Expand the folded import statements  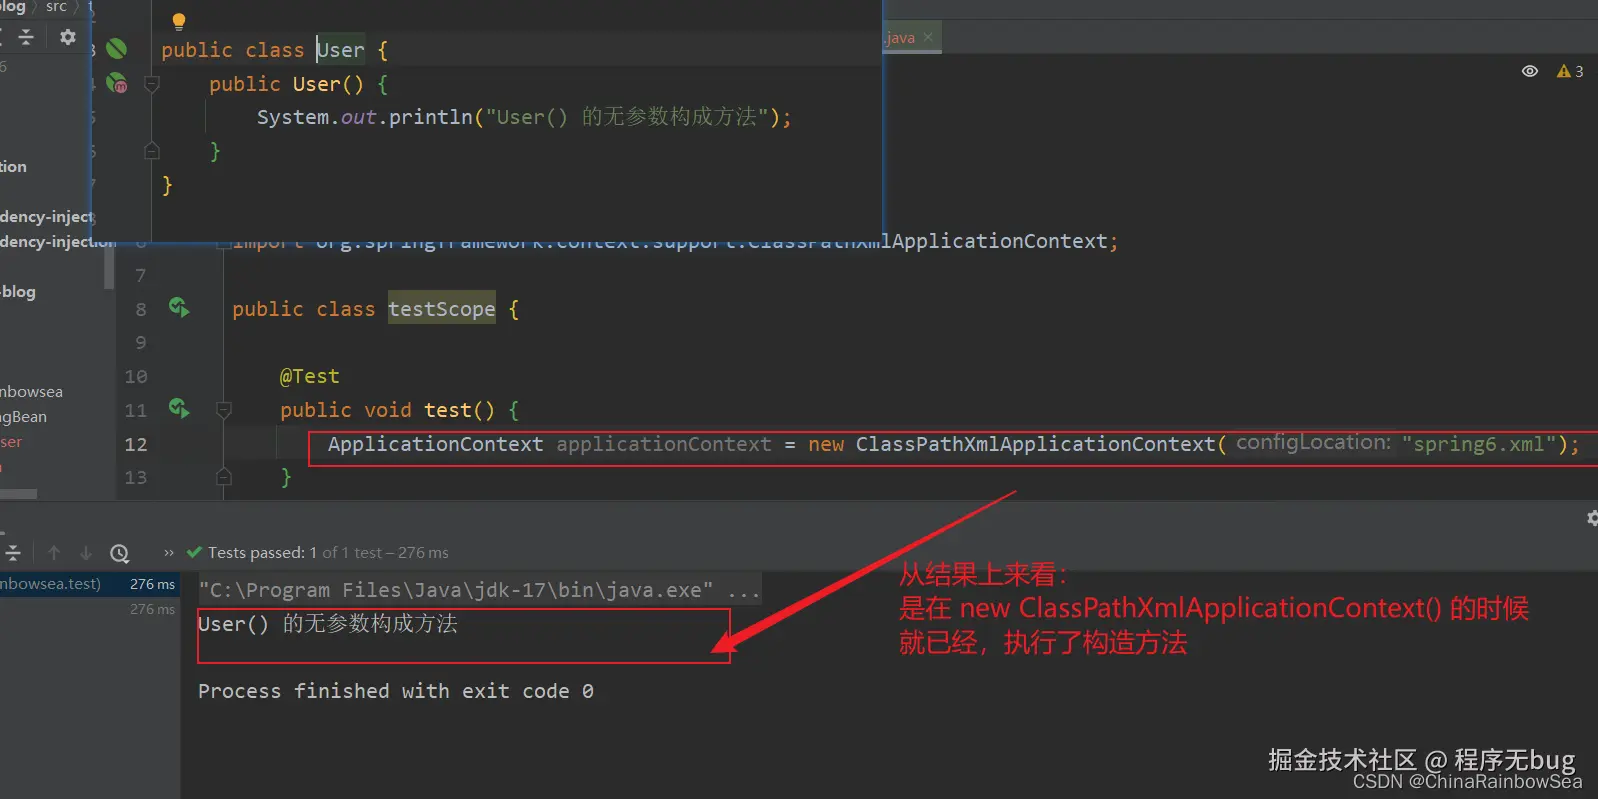[x=224, y=243]
